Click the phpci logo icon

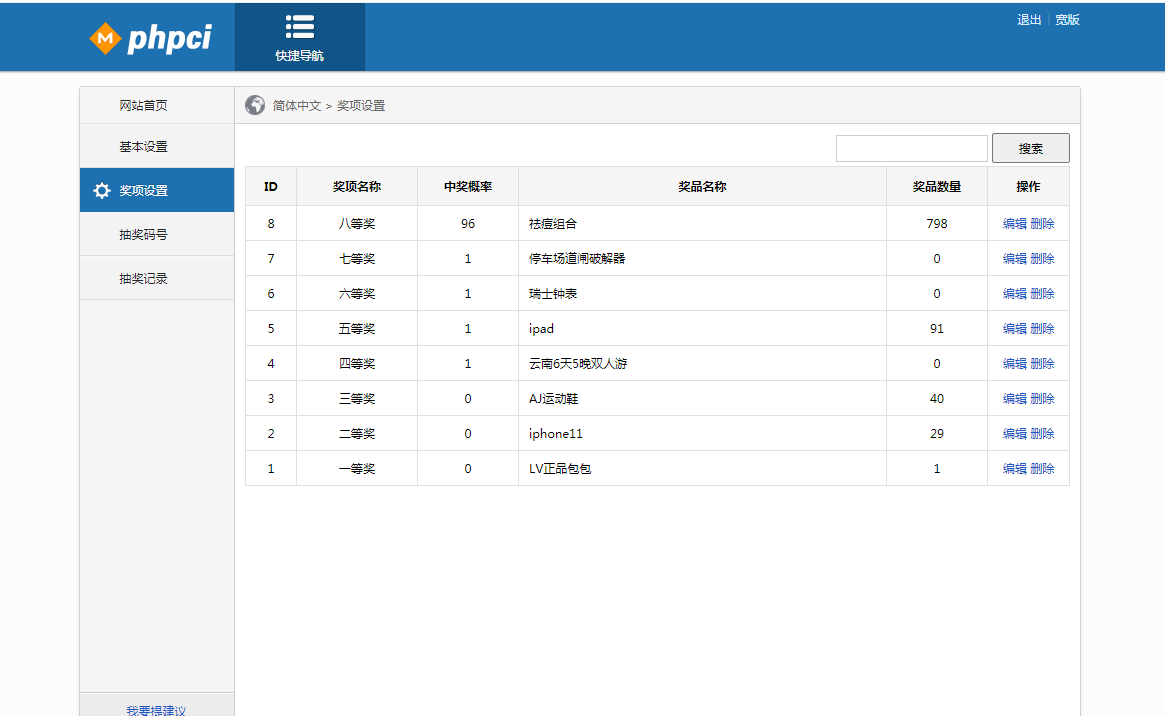[x=103, y=37]
